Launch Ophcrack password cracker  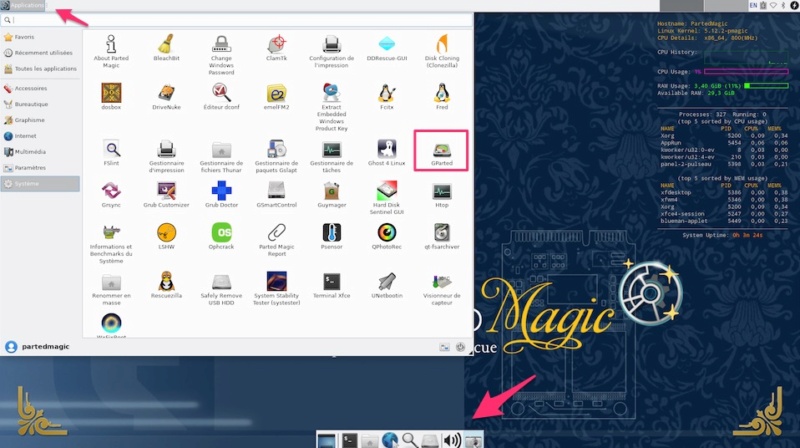click(x=221, y=236)
